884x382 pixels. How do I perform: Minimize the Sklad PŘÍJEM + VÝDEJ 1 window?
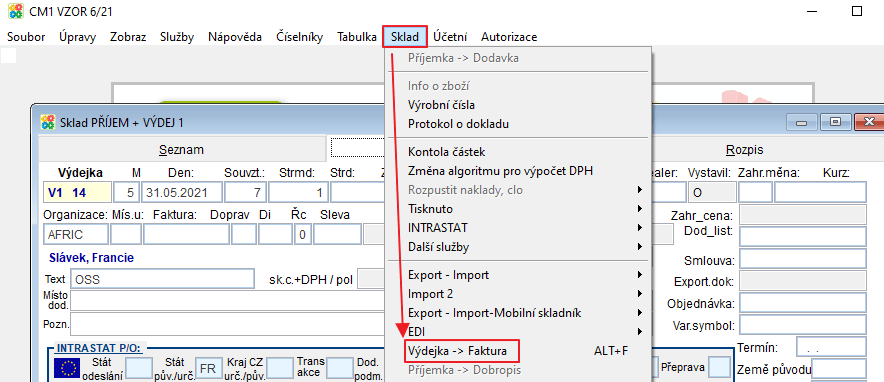point(803,121)
